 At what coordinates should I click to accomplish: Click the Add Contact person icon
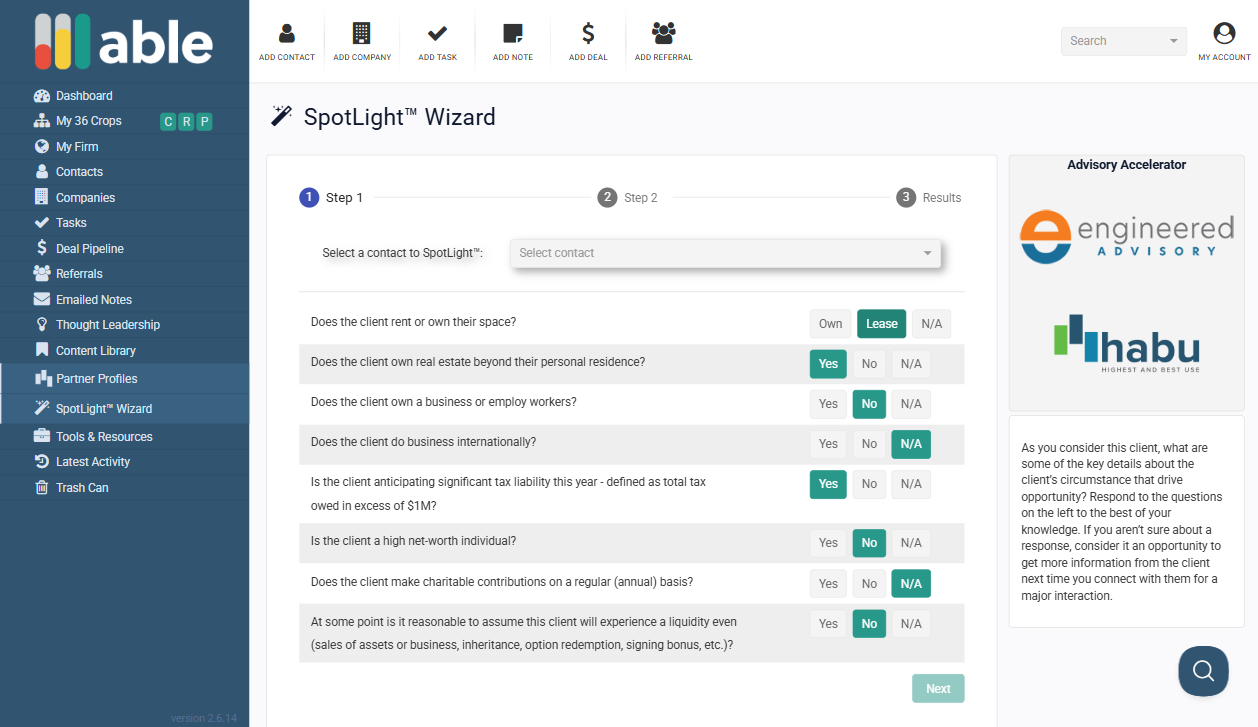pyautogui.click(x=287, y=34)
